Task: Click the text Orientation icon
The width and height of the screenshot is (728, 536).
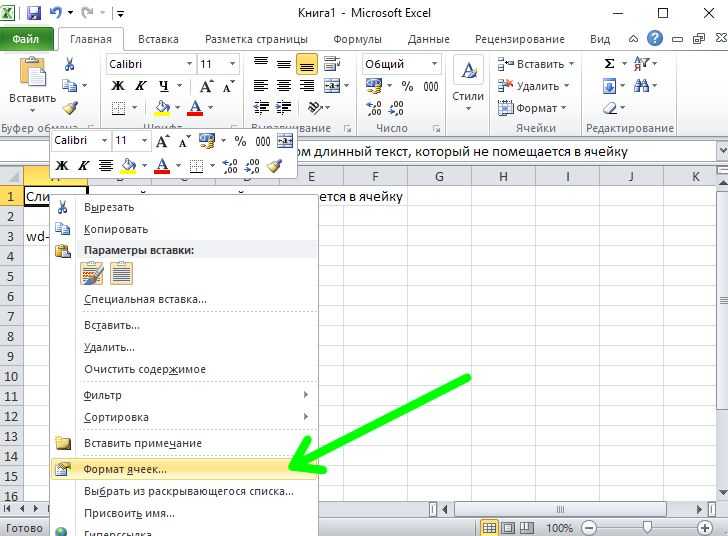Action: pos(315,108)
